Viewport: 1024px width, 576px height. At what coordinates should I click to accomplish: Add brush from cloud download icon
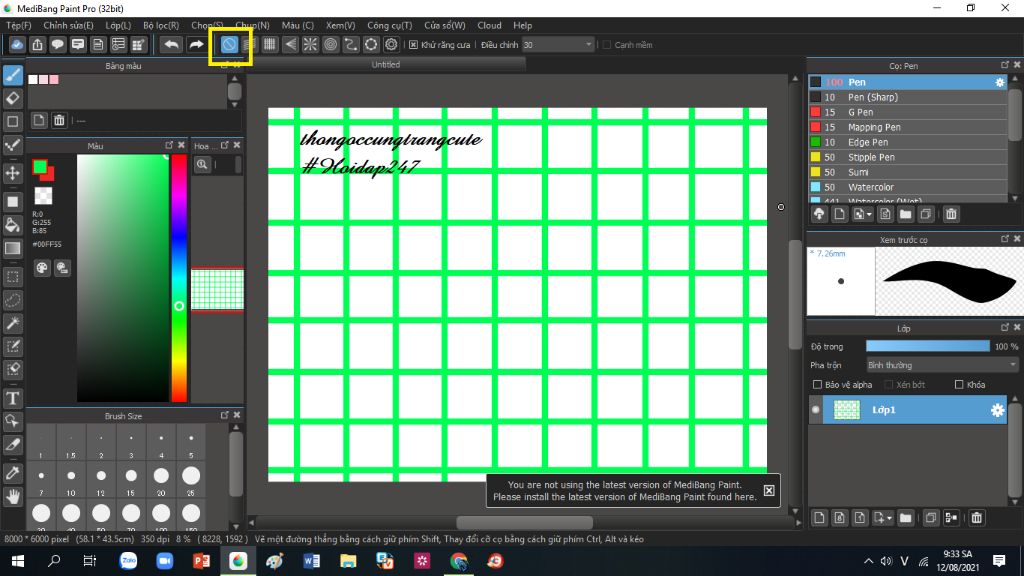(x=819, y=214)
